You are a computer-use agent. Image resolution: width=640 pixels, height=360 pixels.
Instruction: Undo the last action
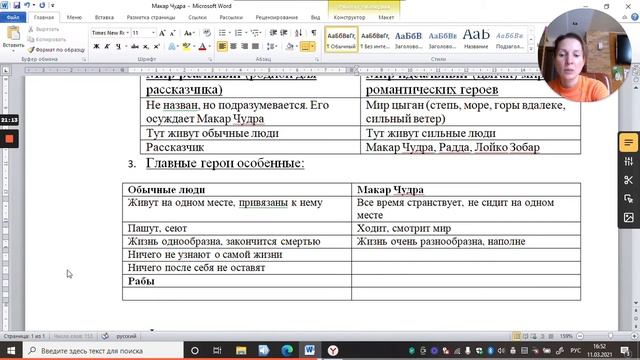click(x=27, y=5)
